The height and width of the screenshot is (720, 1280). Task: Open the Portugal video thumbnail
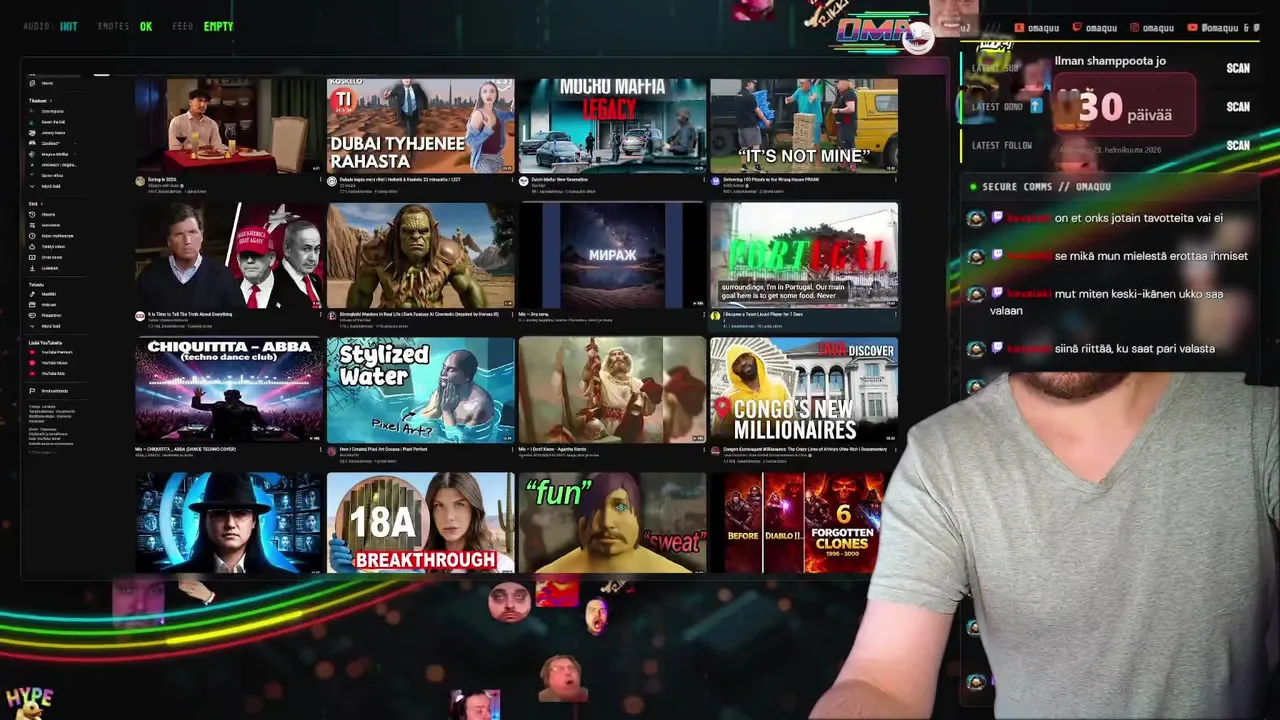point(804,256)
